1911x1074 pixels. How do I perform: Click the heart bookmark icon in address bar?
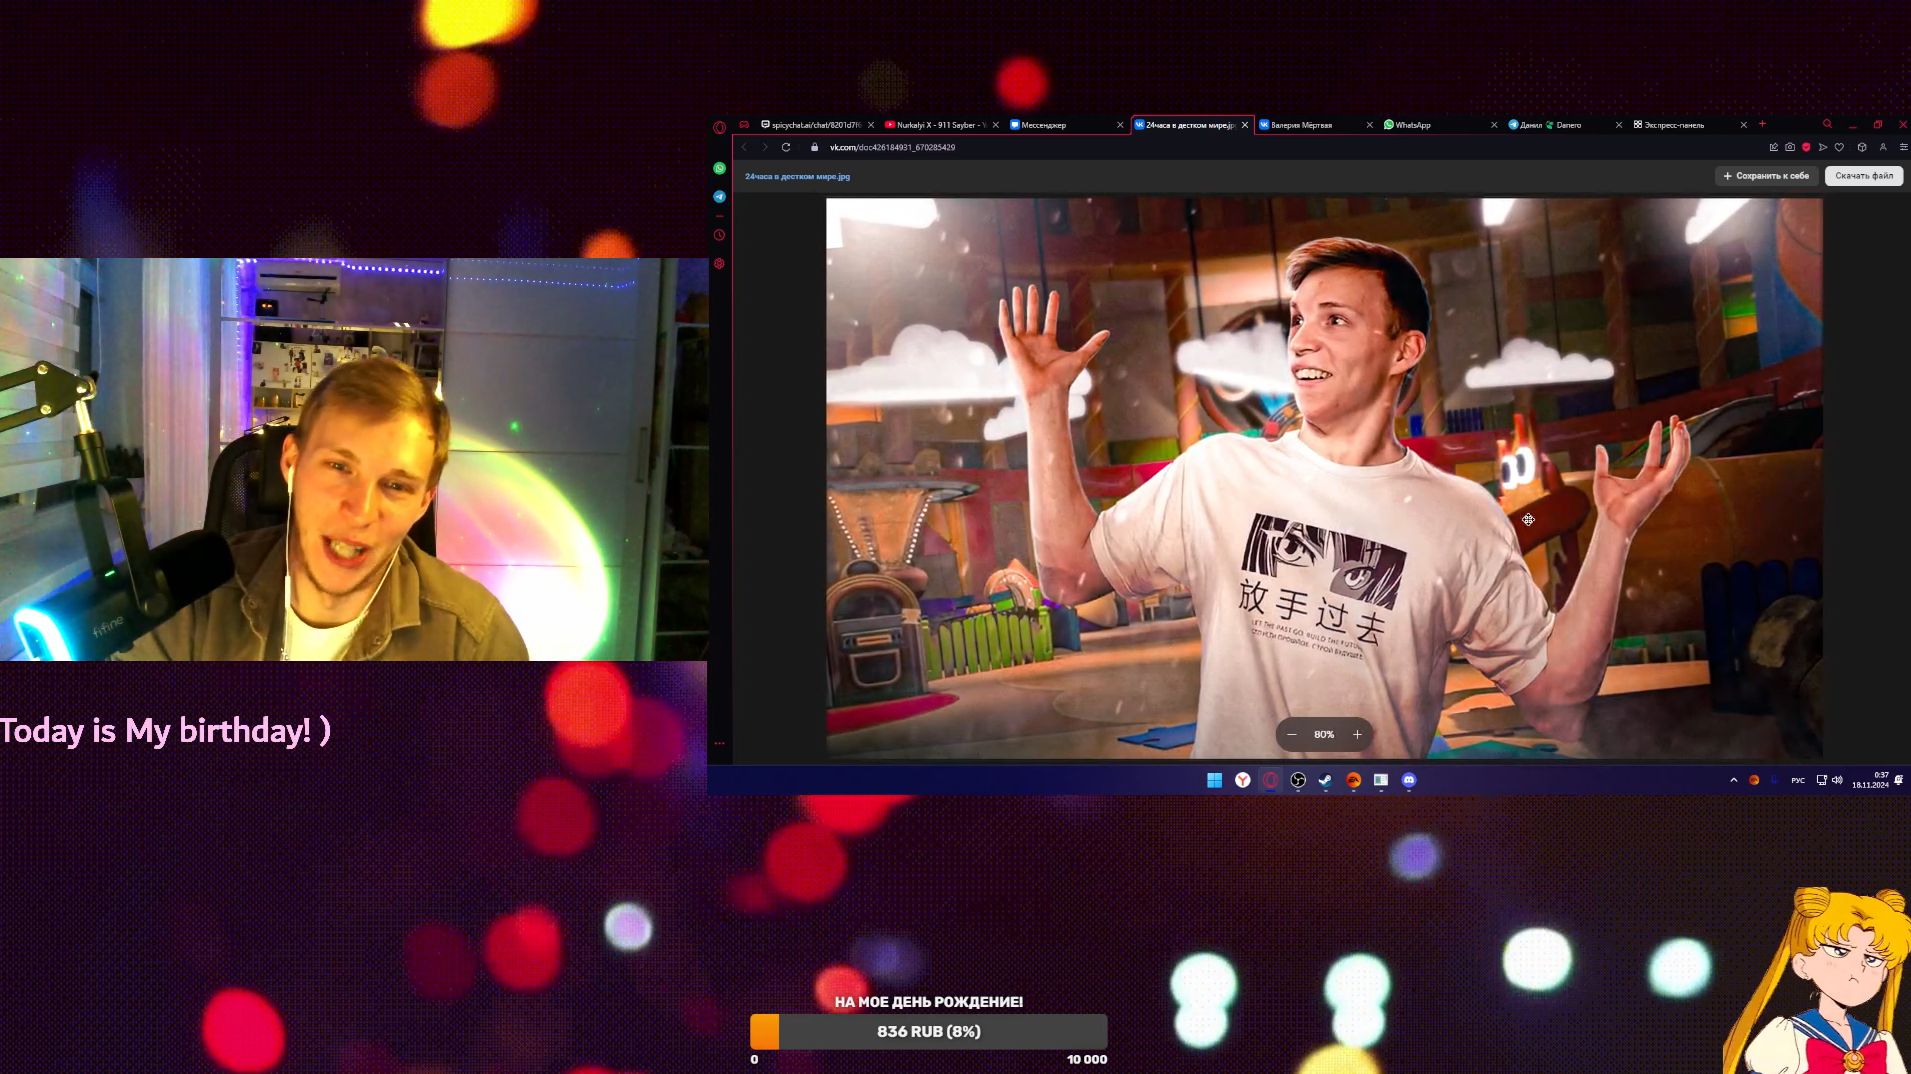pos(1839,147)
